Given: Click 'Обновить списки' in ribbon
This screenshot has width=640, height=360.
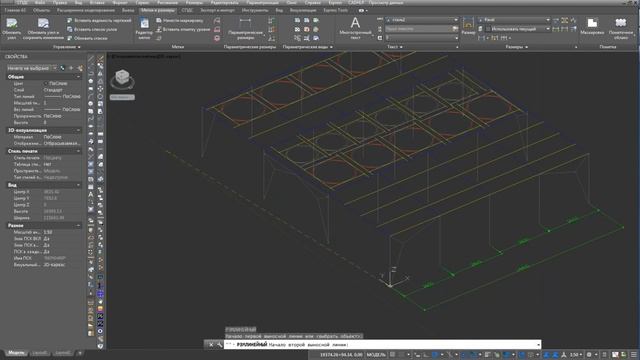Looking at the screenshot, I should coord(87,38).
